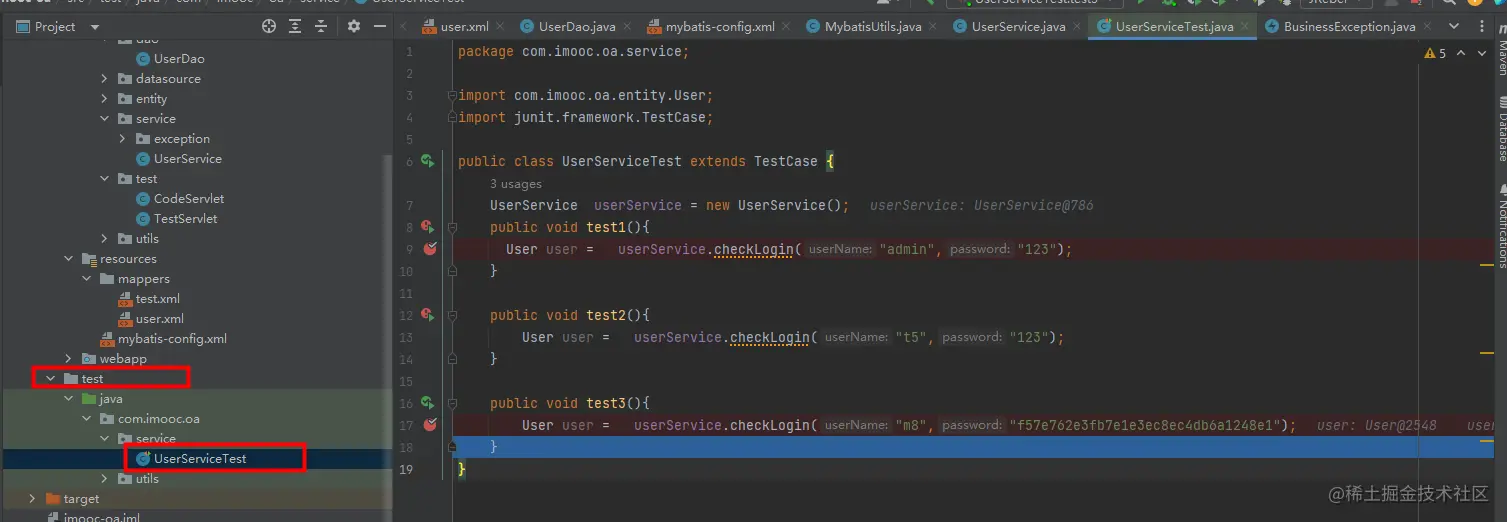Close the MybatisUtils.java tab
The image size is (1507, 522).
pos(935,27)
